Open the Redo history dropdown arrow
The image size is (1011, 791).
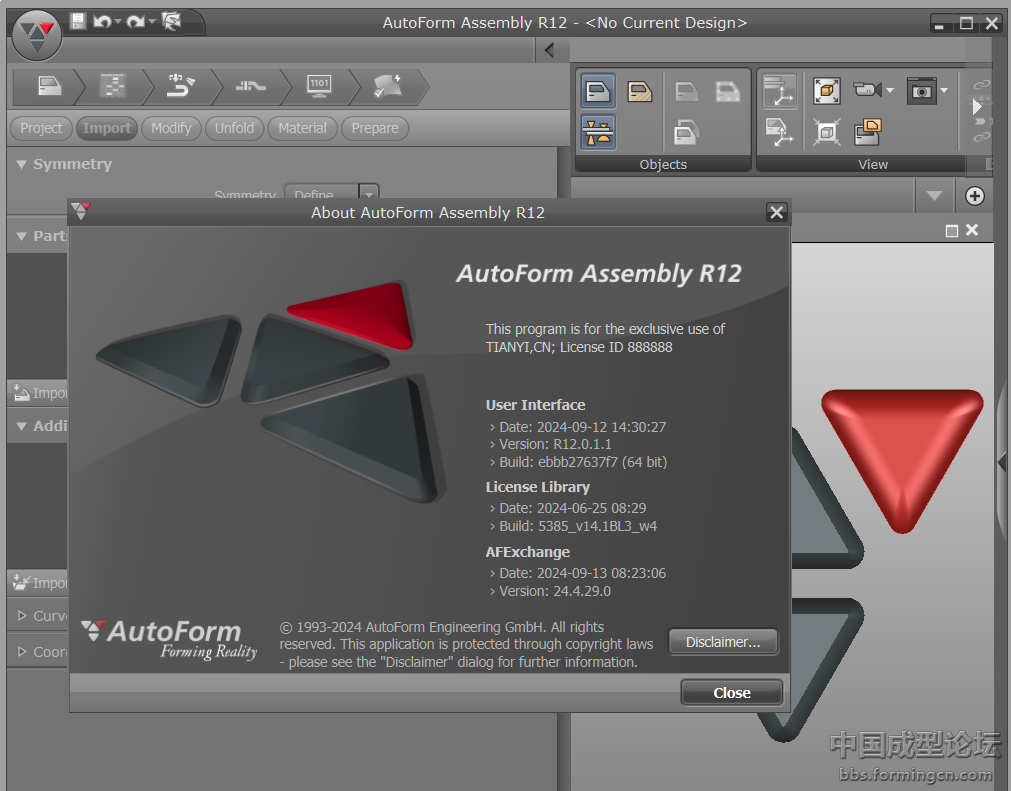pos(152,22)
